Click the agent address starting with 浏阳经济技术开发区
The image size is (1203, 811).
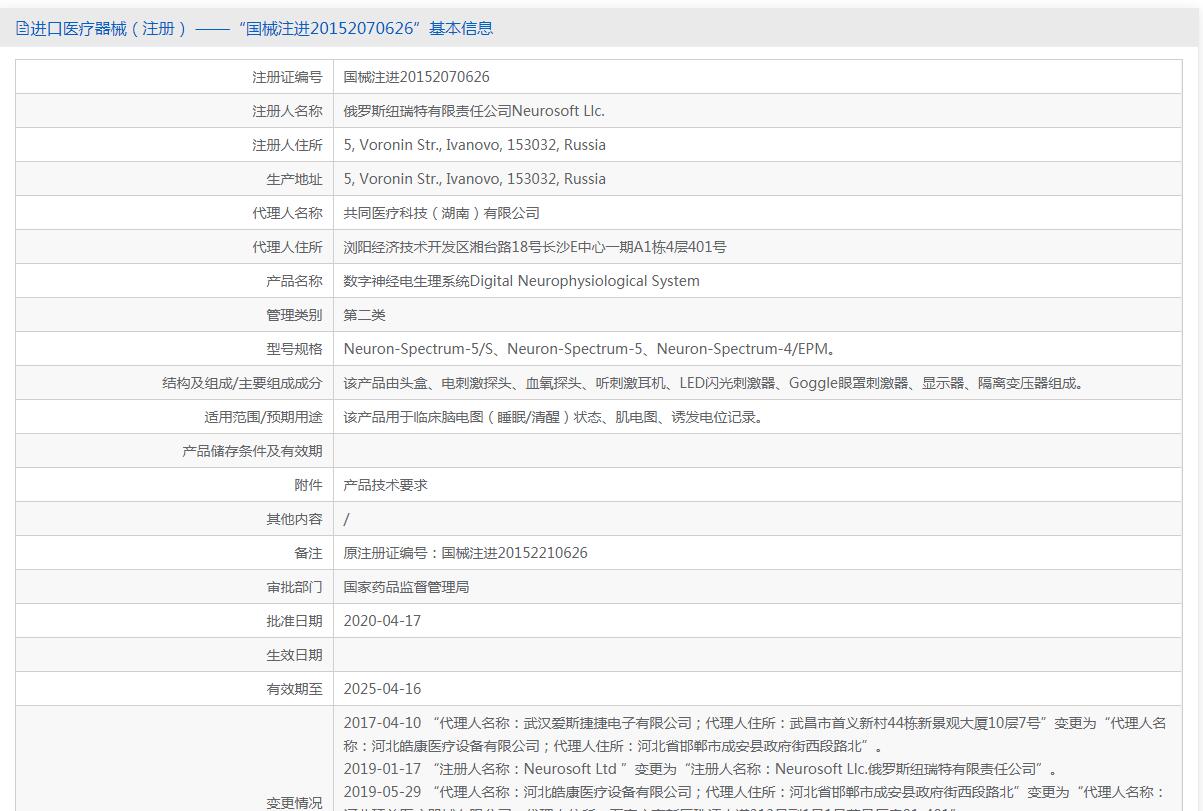point(534,247)
